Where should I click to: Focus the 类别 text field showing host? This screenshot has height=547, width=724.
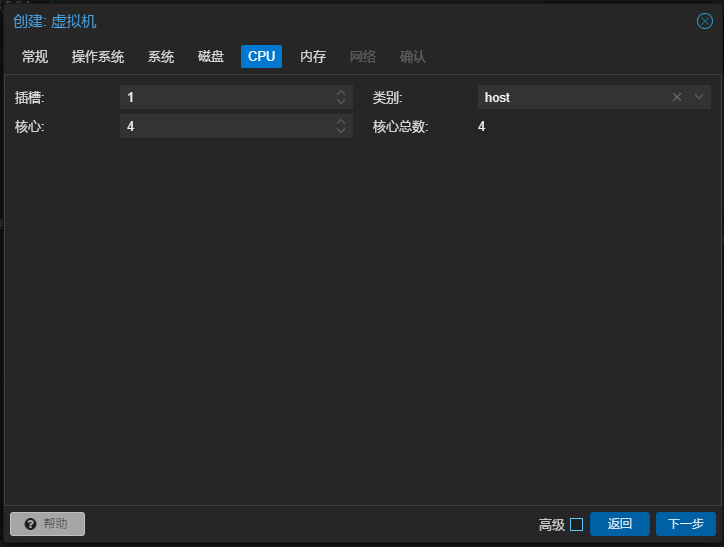tap(570, 97)
